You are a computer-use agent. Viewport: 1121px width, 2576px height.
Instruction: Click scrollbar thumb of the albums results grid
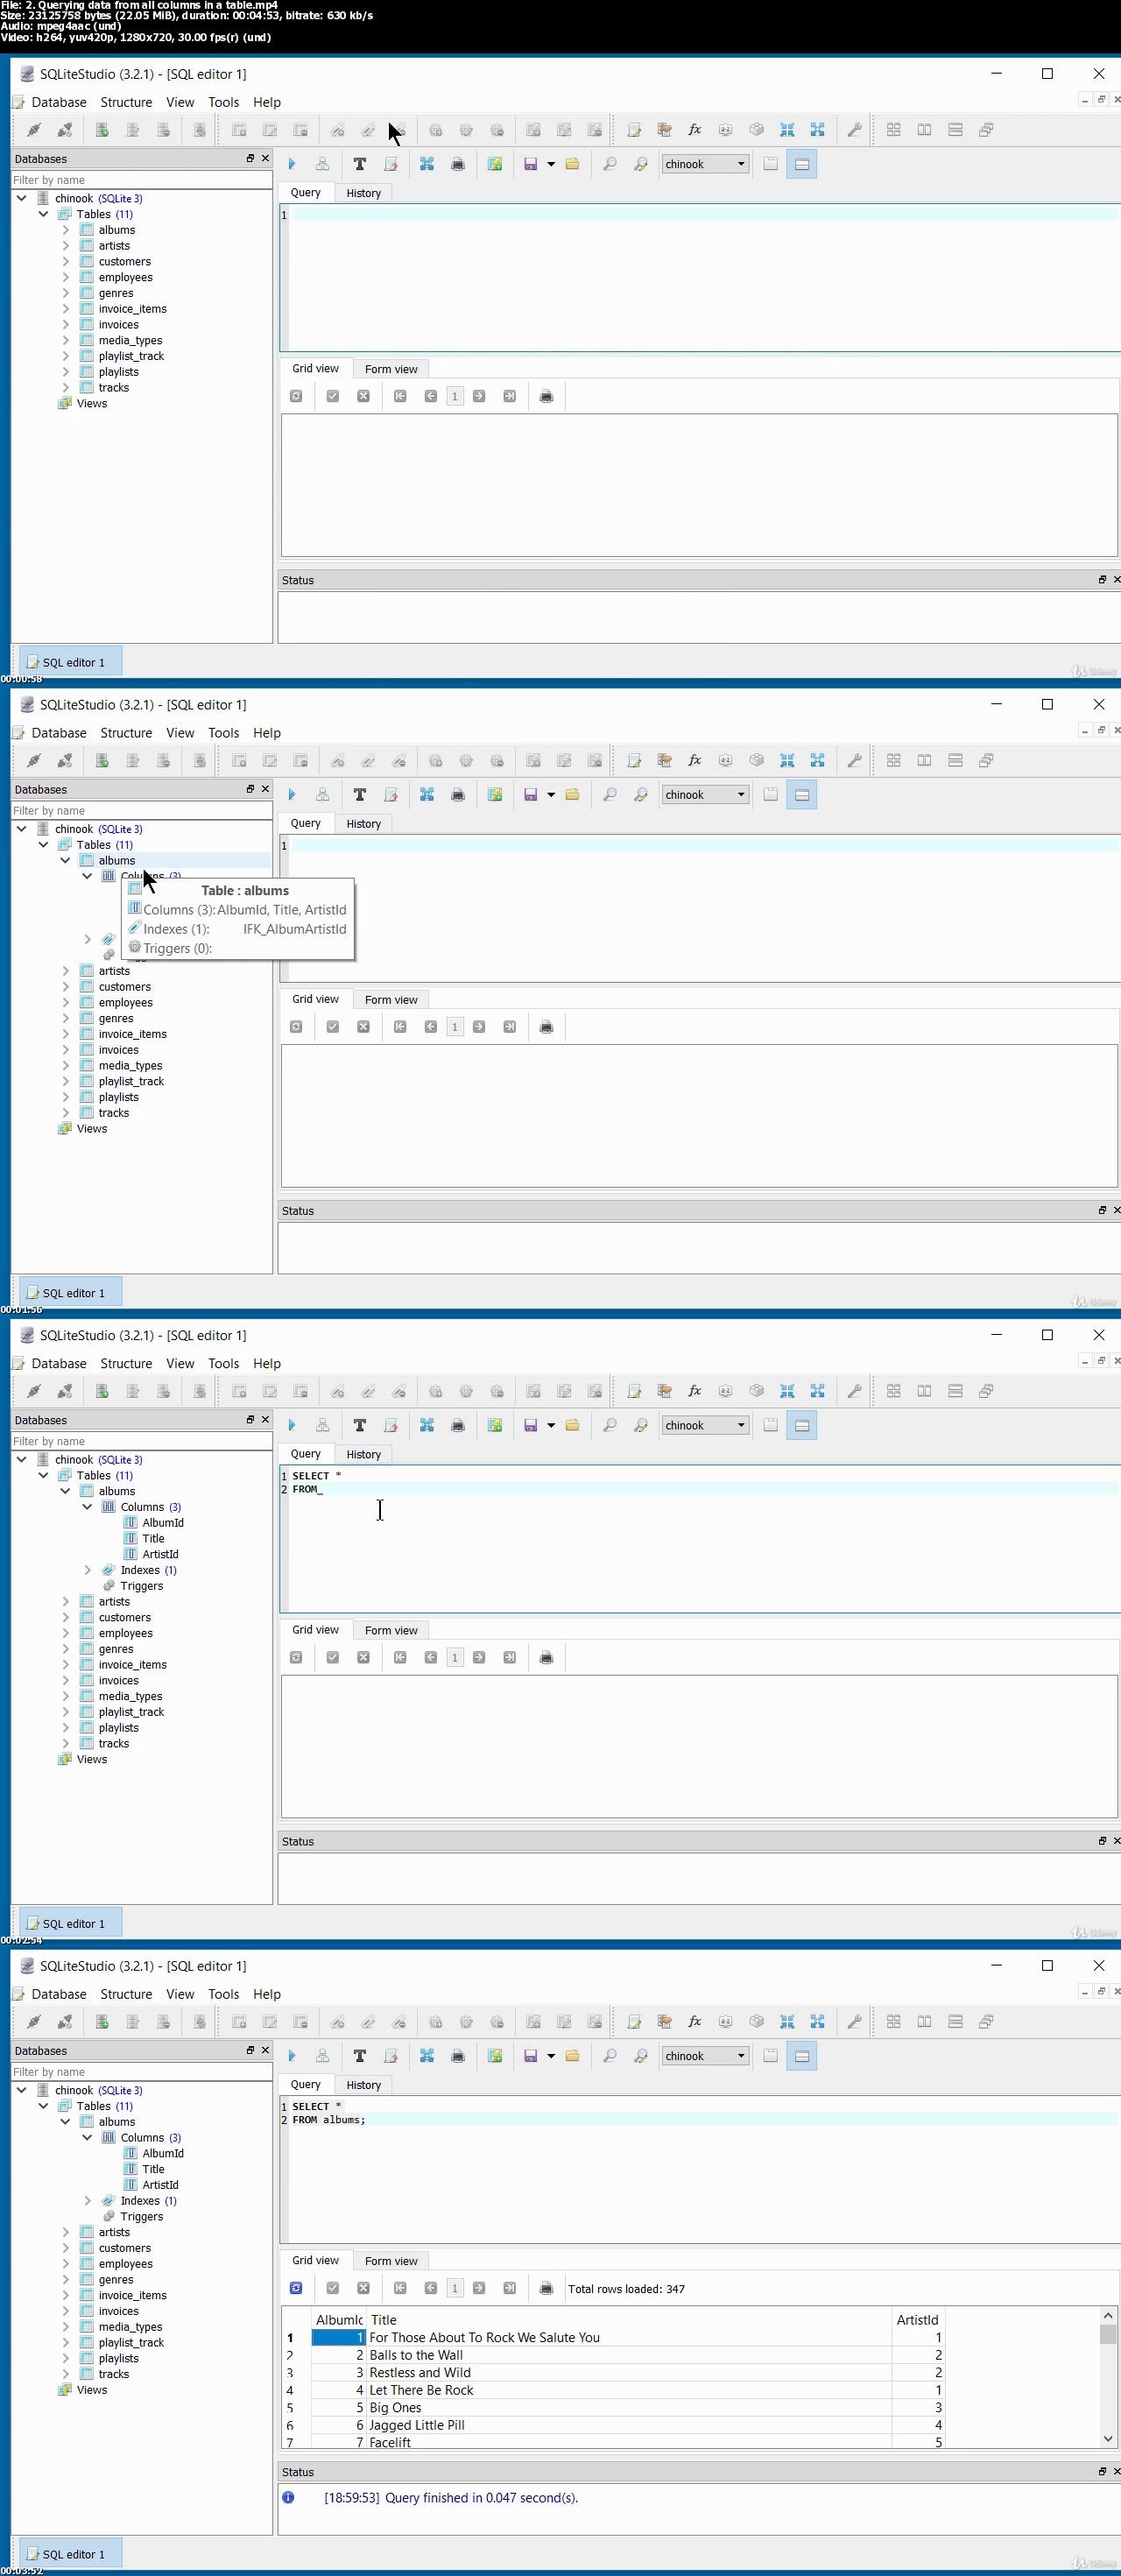[x=1107, y=2334]
